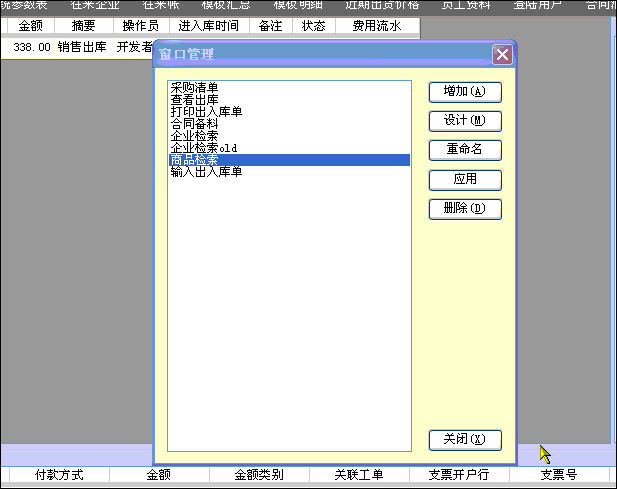Select 采购清单 in the window list
The width and height of the screenshot is (617, 489).
point(194,88)
